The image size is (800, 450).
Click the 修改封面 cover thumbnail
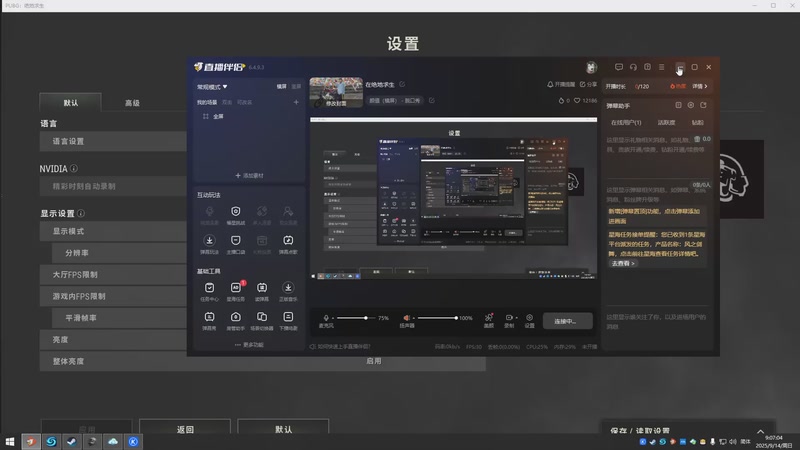coord(336,92)
